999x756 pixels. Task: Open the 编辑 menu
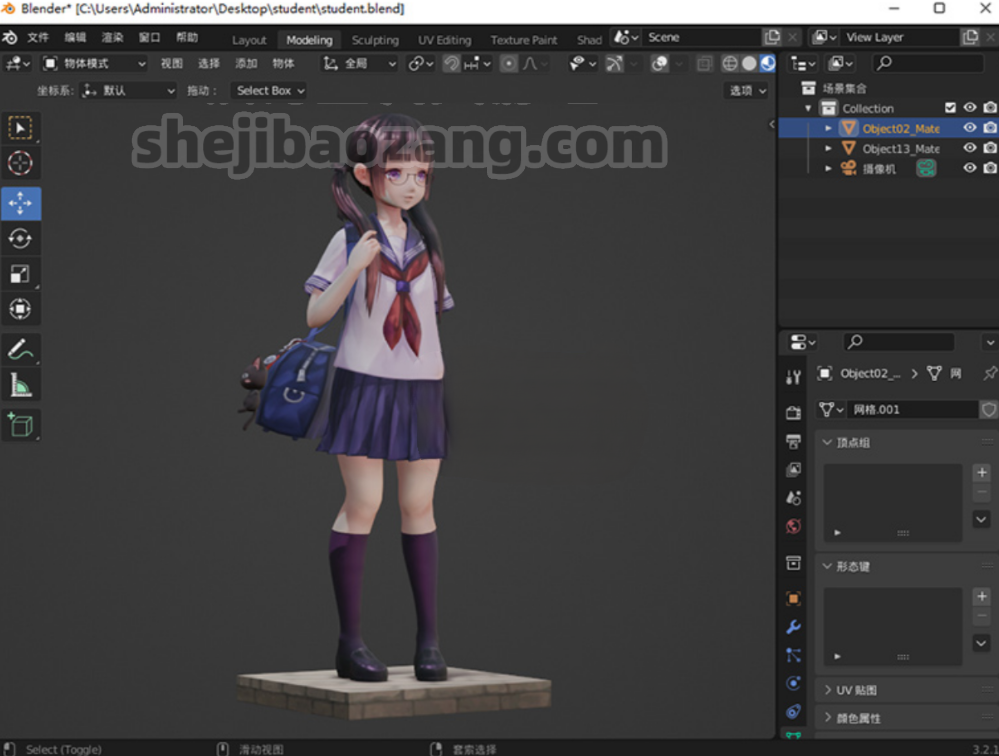75,38
